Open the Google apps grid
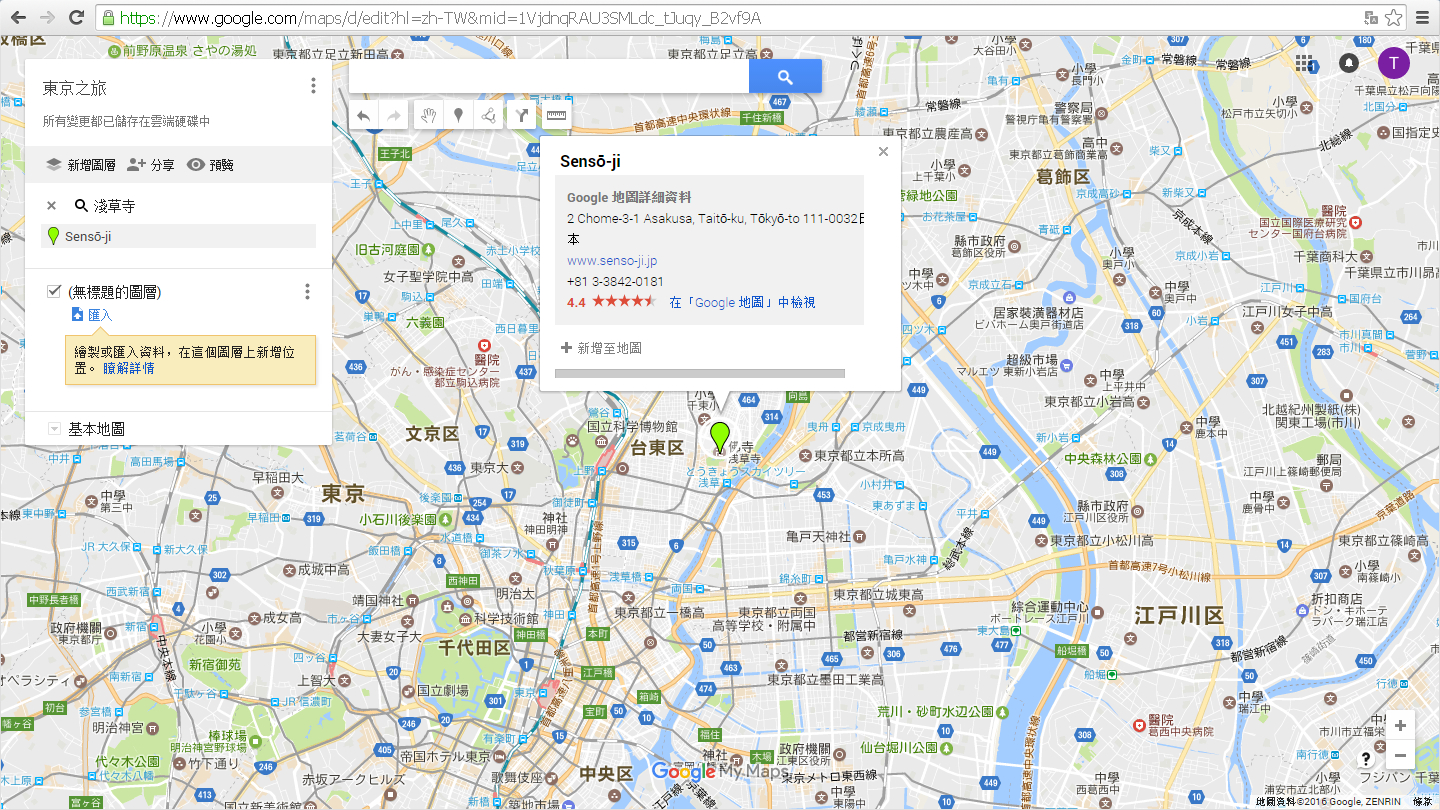Image resolution: width=1440 pixels, height=810 pixels. click(x=1305, y=63)
